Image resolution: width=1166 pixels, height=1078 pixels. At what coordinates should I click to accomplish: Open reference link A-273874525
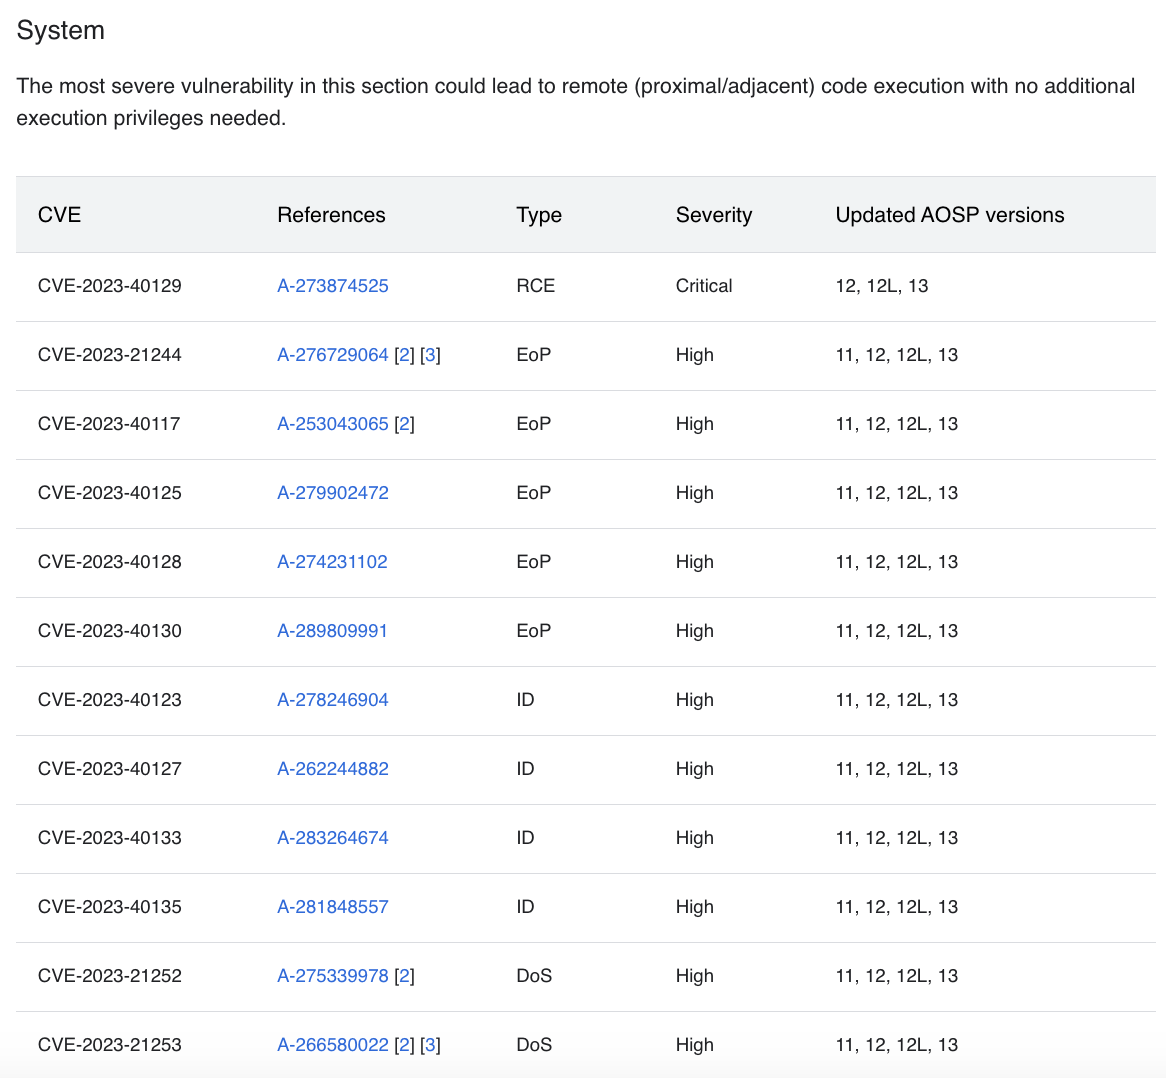click(x=332, y=286)
